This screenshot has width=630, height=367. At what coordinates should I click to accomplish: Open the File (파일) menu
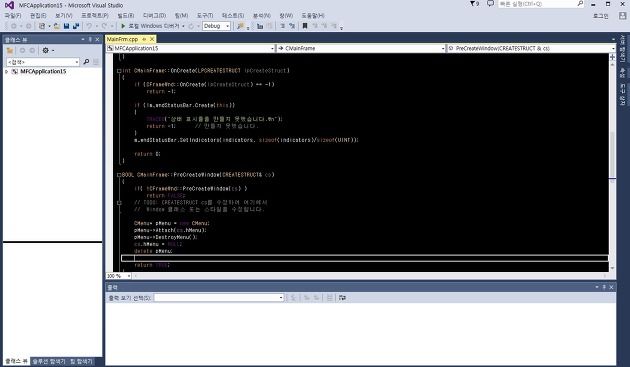click(x=12, y=16)
